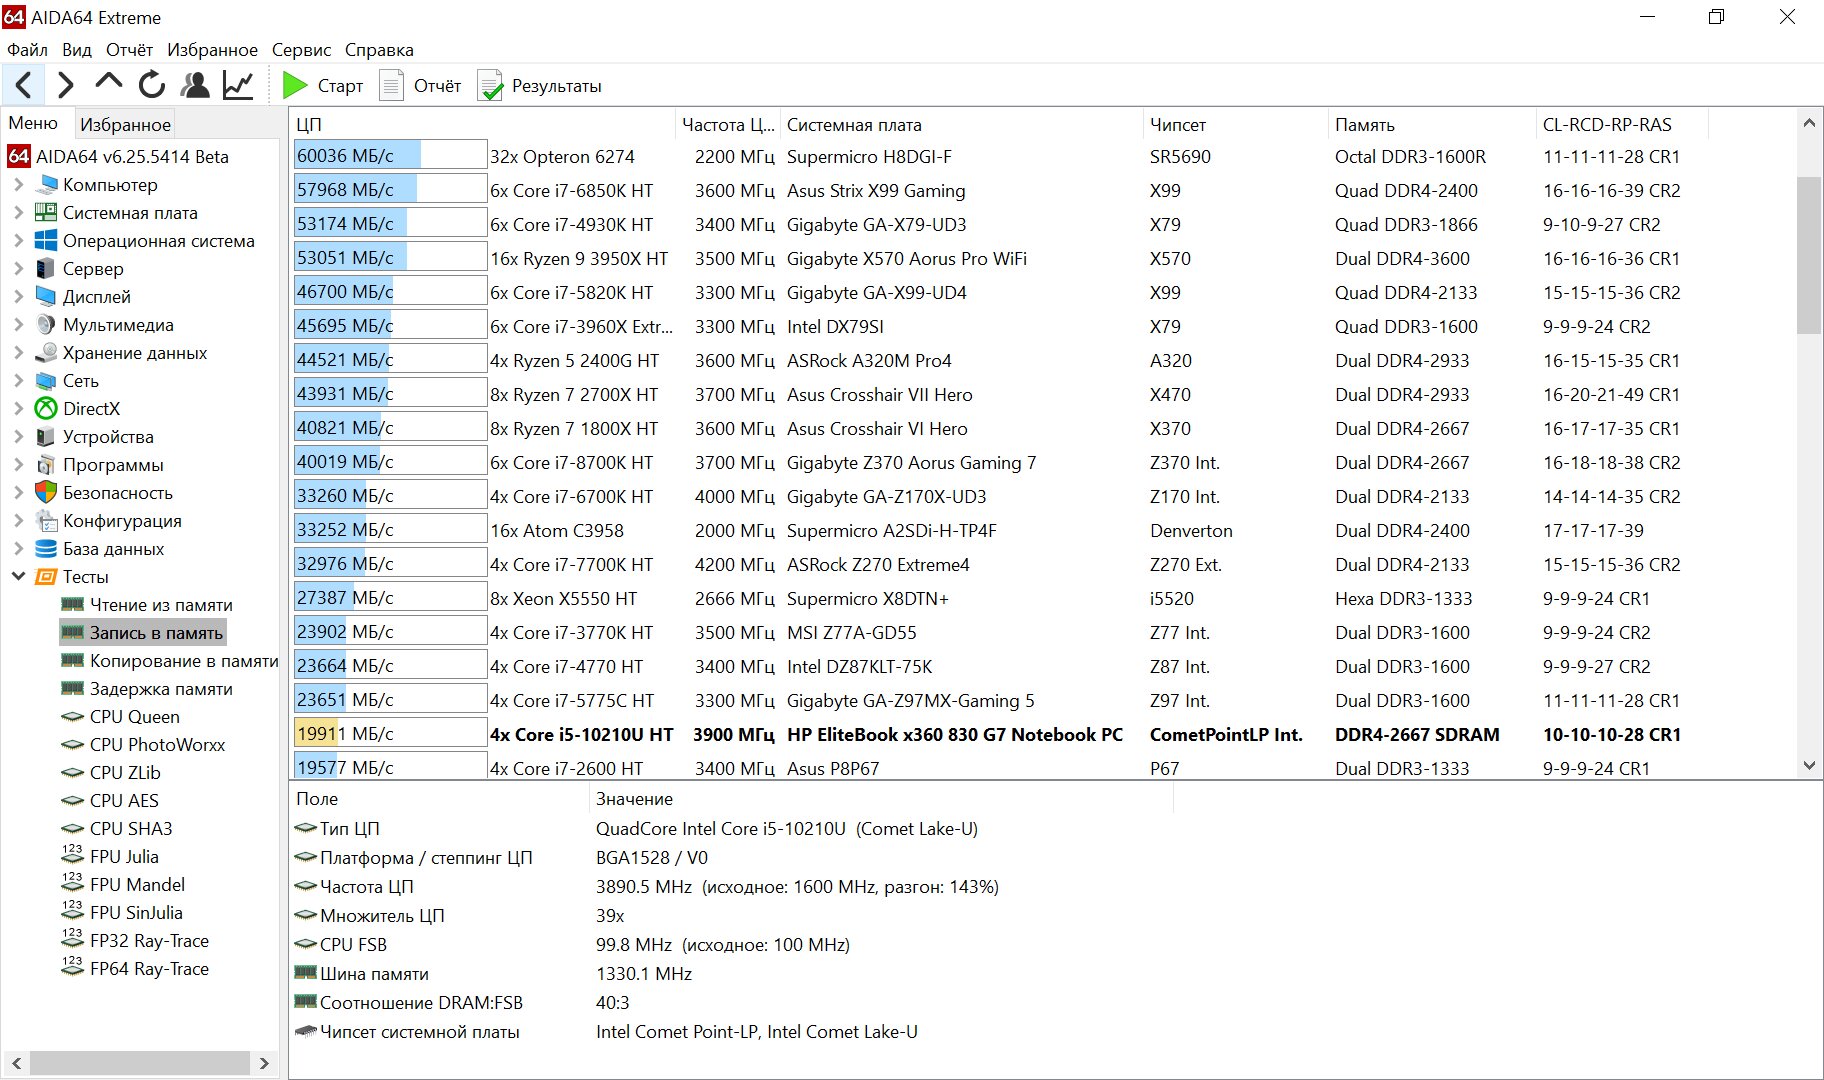
Task: Sort by the Системная плата column header
Action: [x=960, y=125]
